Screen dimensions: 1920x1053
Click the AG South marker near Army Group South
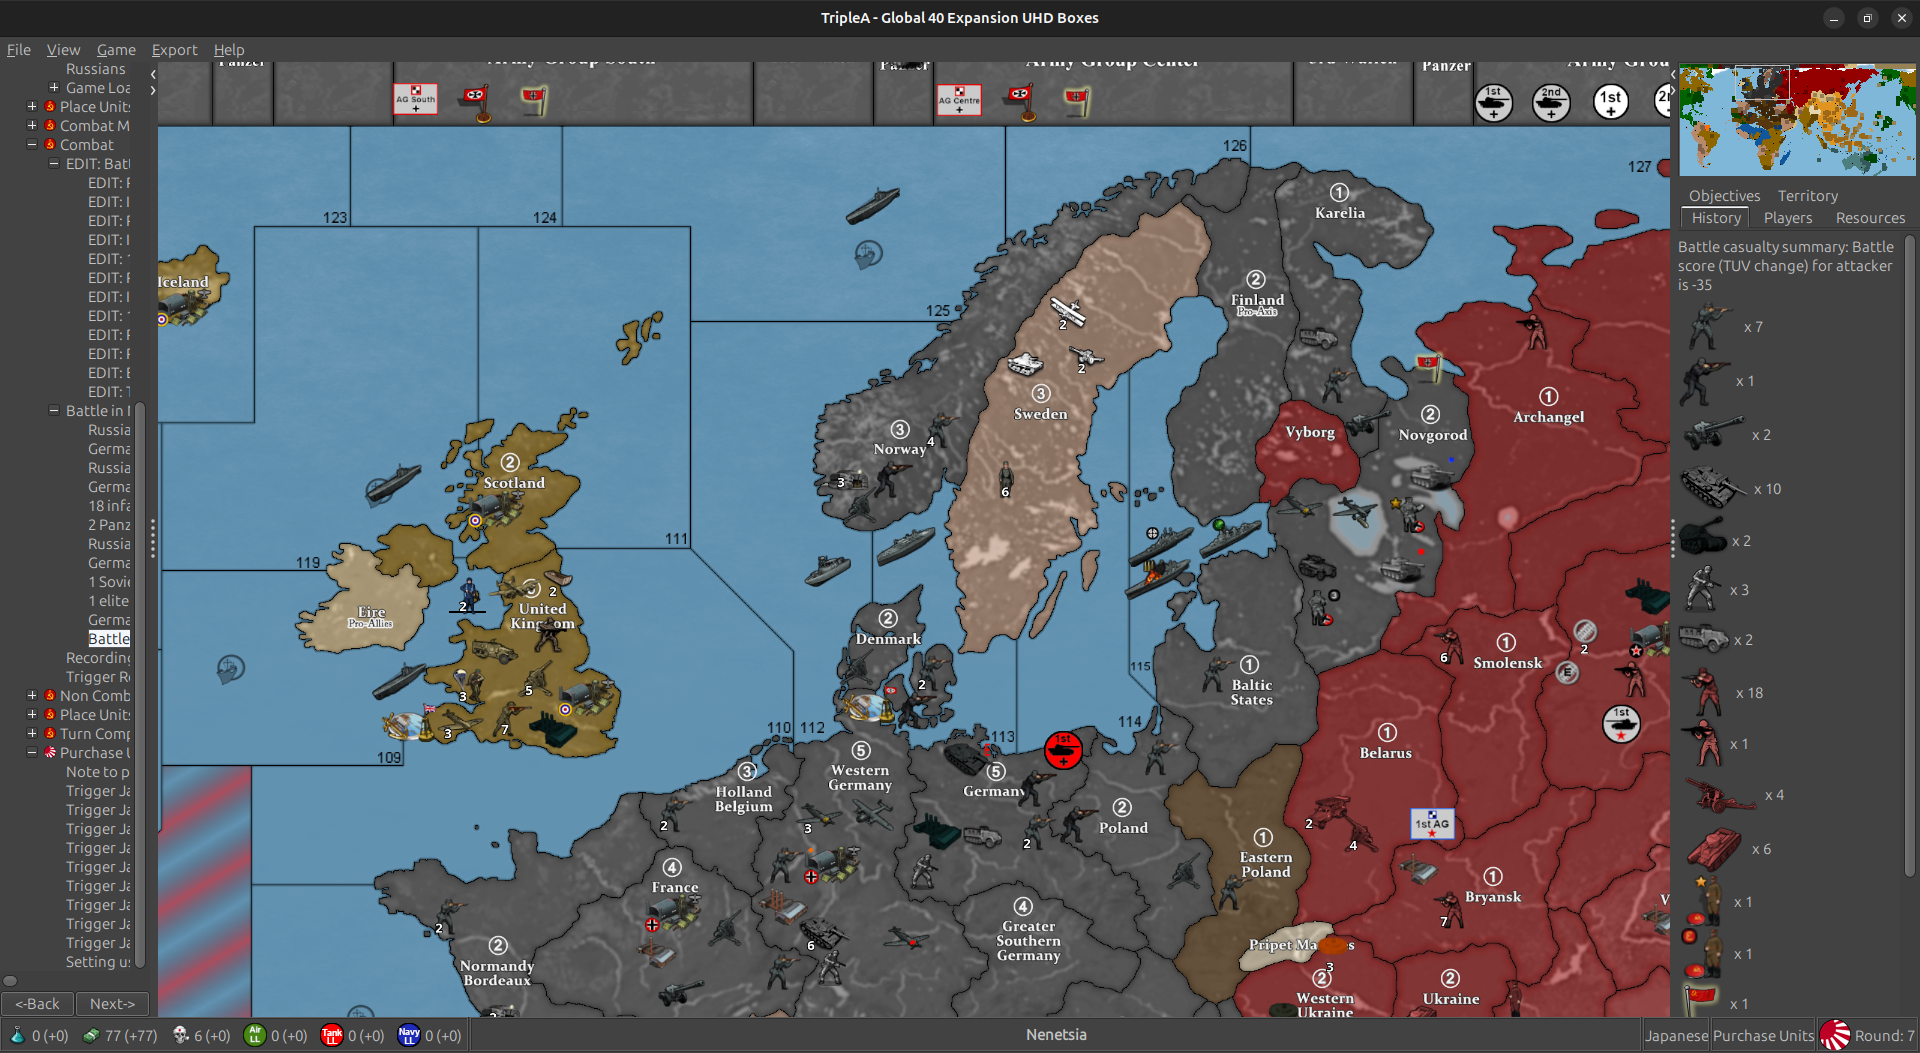click(416, 99)
